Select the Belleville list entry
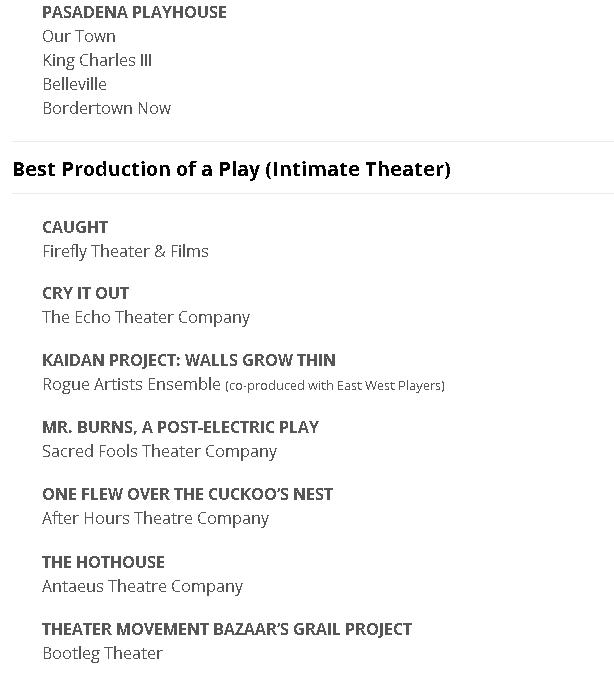Image resolution: width=614 pixels, height=683 pixels. [x=74, y=84]
